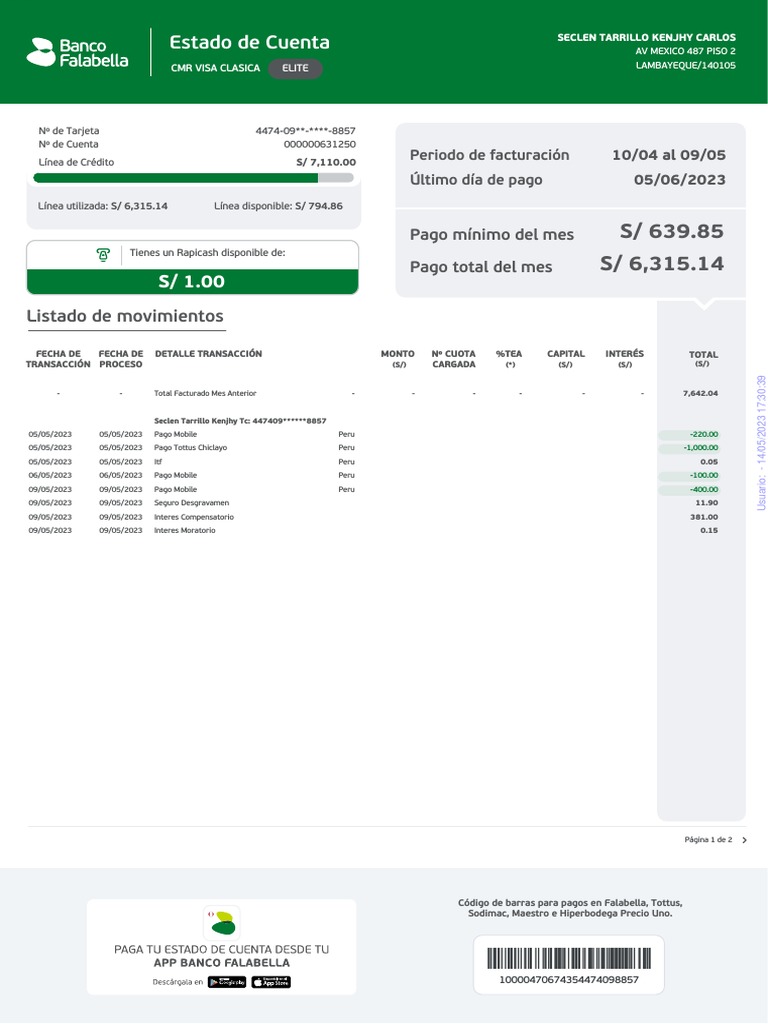Select card number 4474-09**-****-8857

(x=306, y=131)
